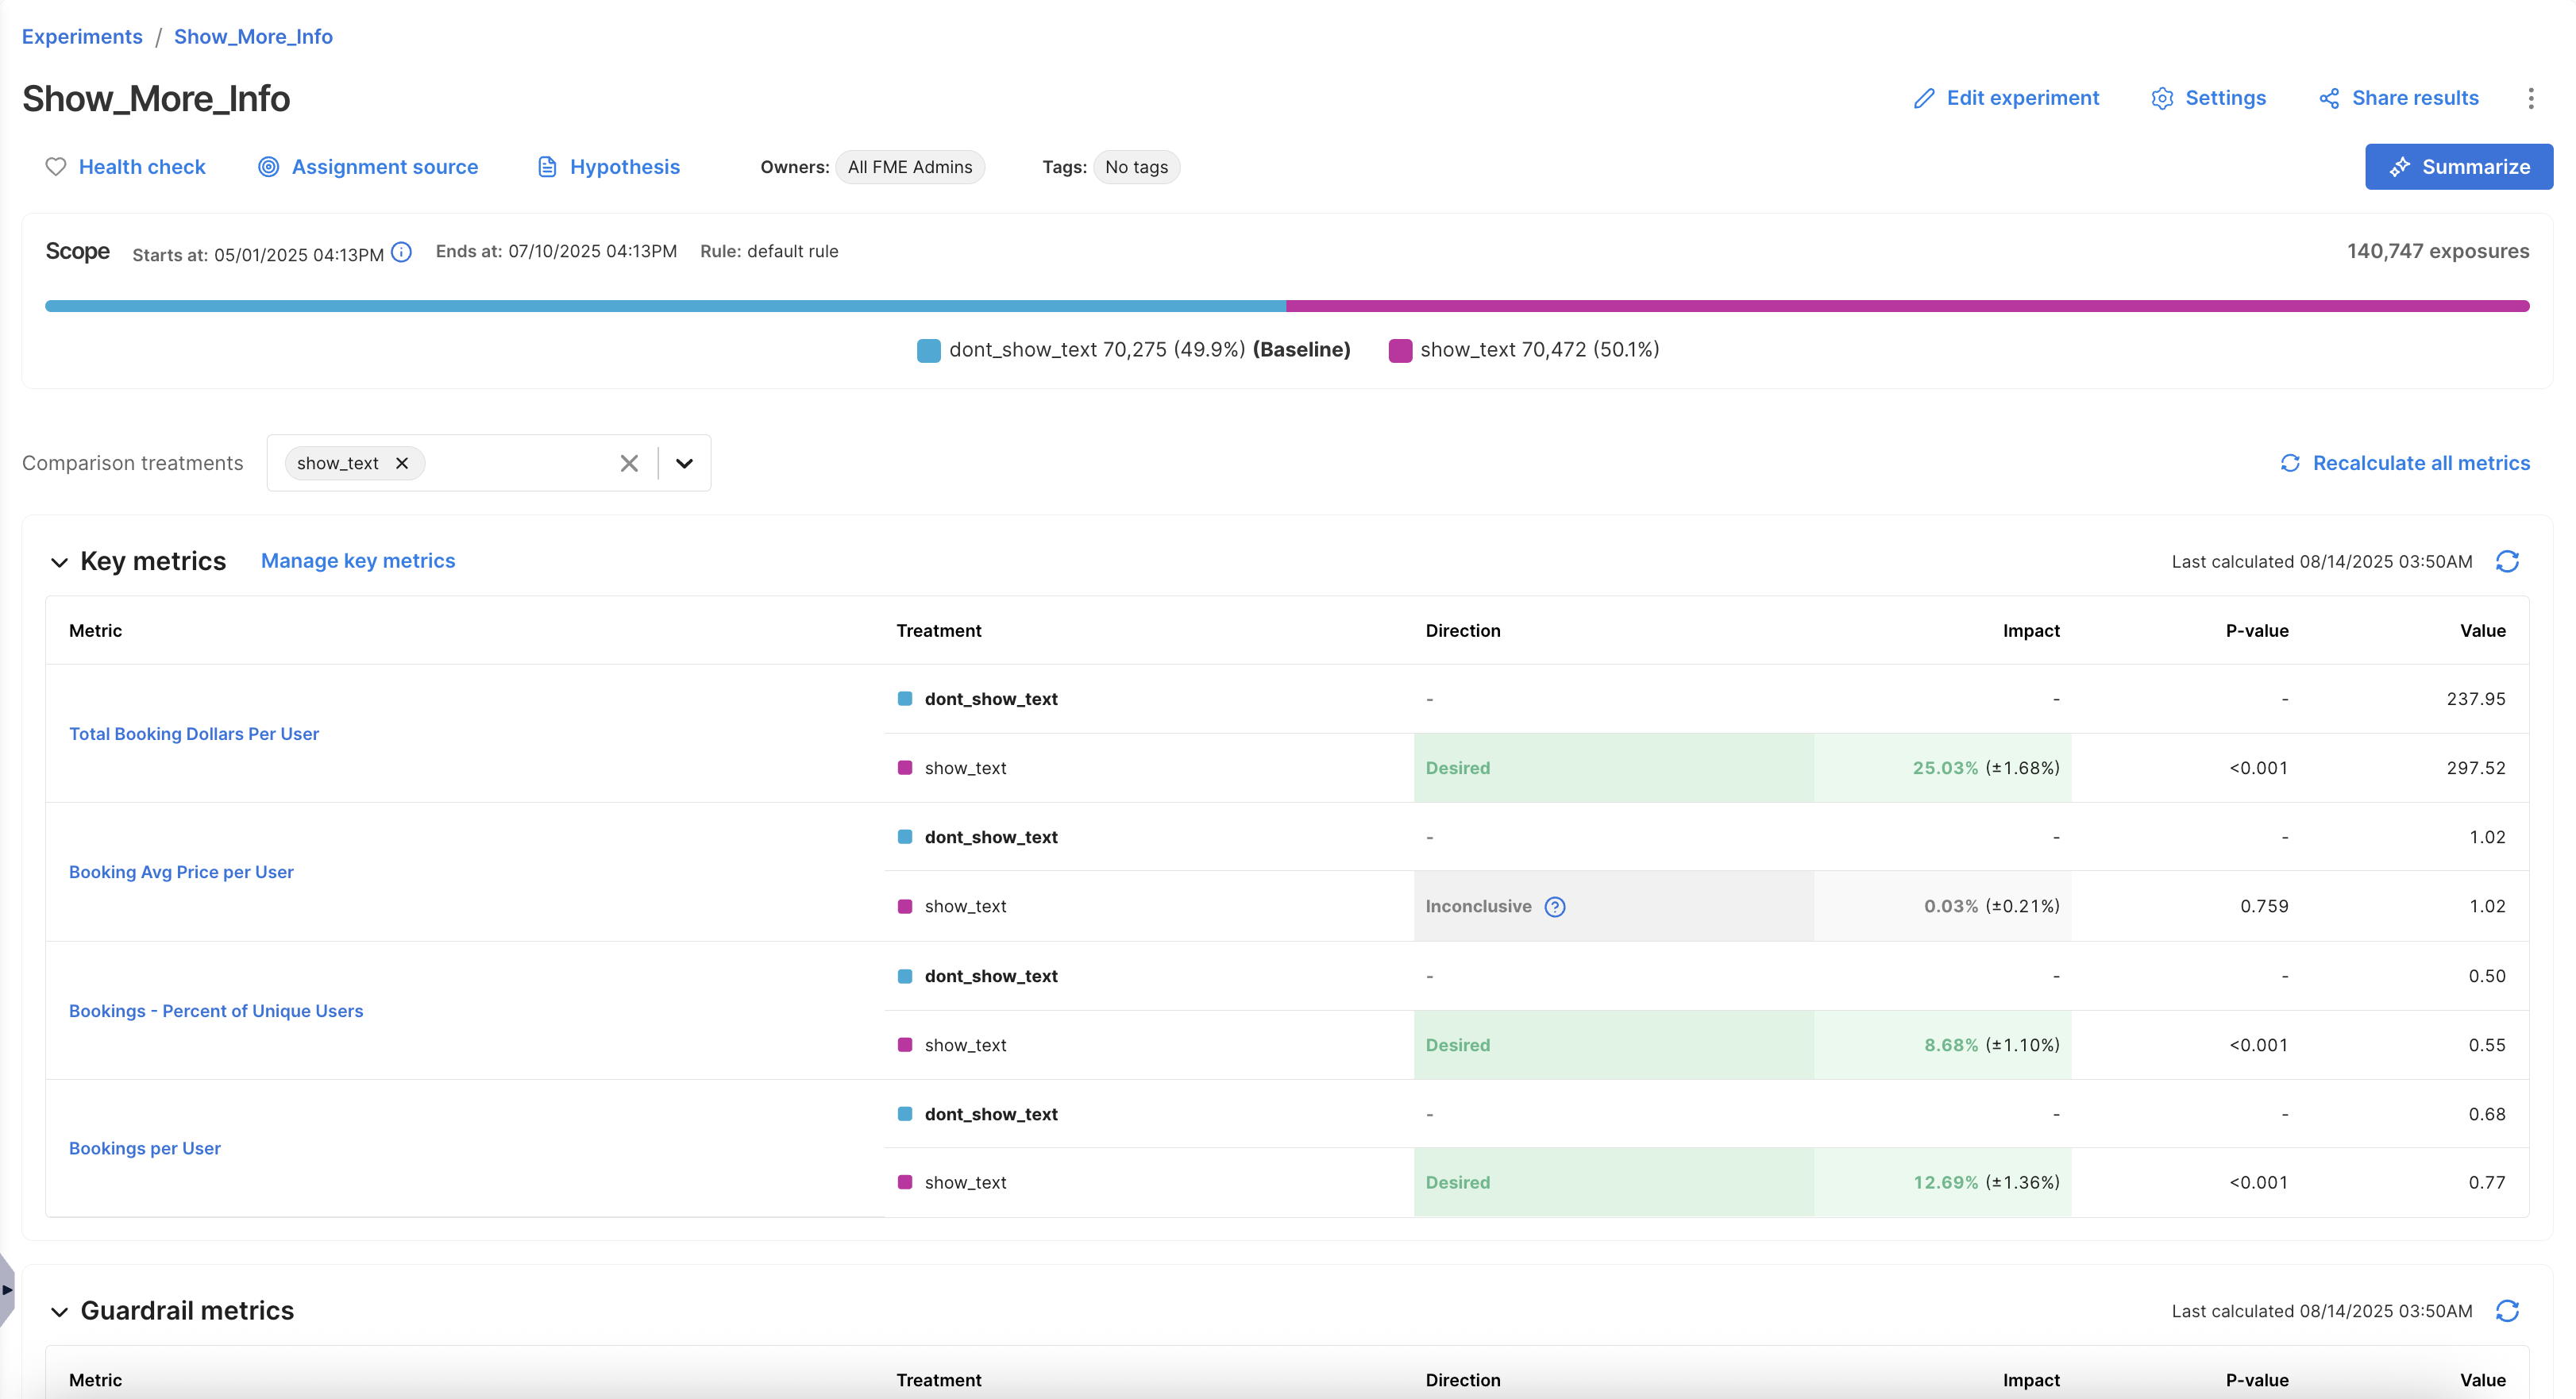The width and height of the screenshot is (2576, 1399).
Task: Open the three-dot more options menu
Action: point(2530,98)
